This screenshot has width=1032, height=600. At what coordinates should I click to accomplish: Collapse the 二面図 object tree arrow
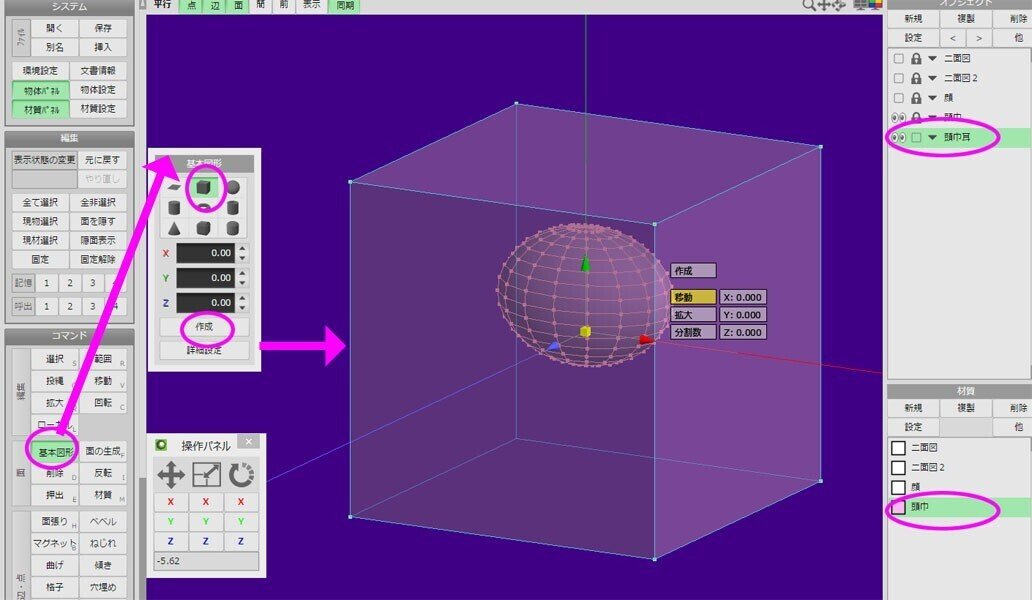pyautogui.click(x=933, y=59)
